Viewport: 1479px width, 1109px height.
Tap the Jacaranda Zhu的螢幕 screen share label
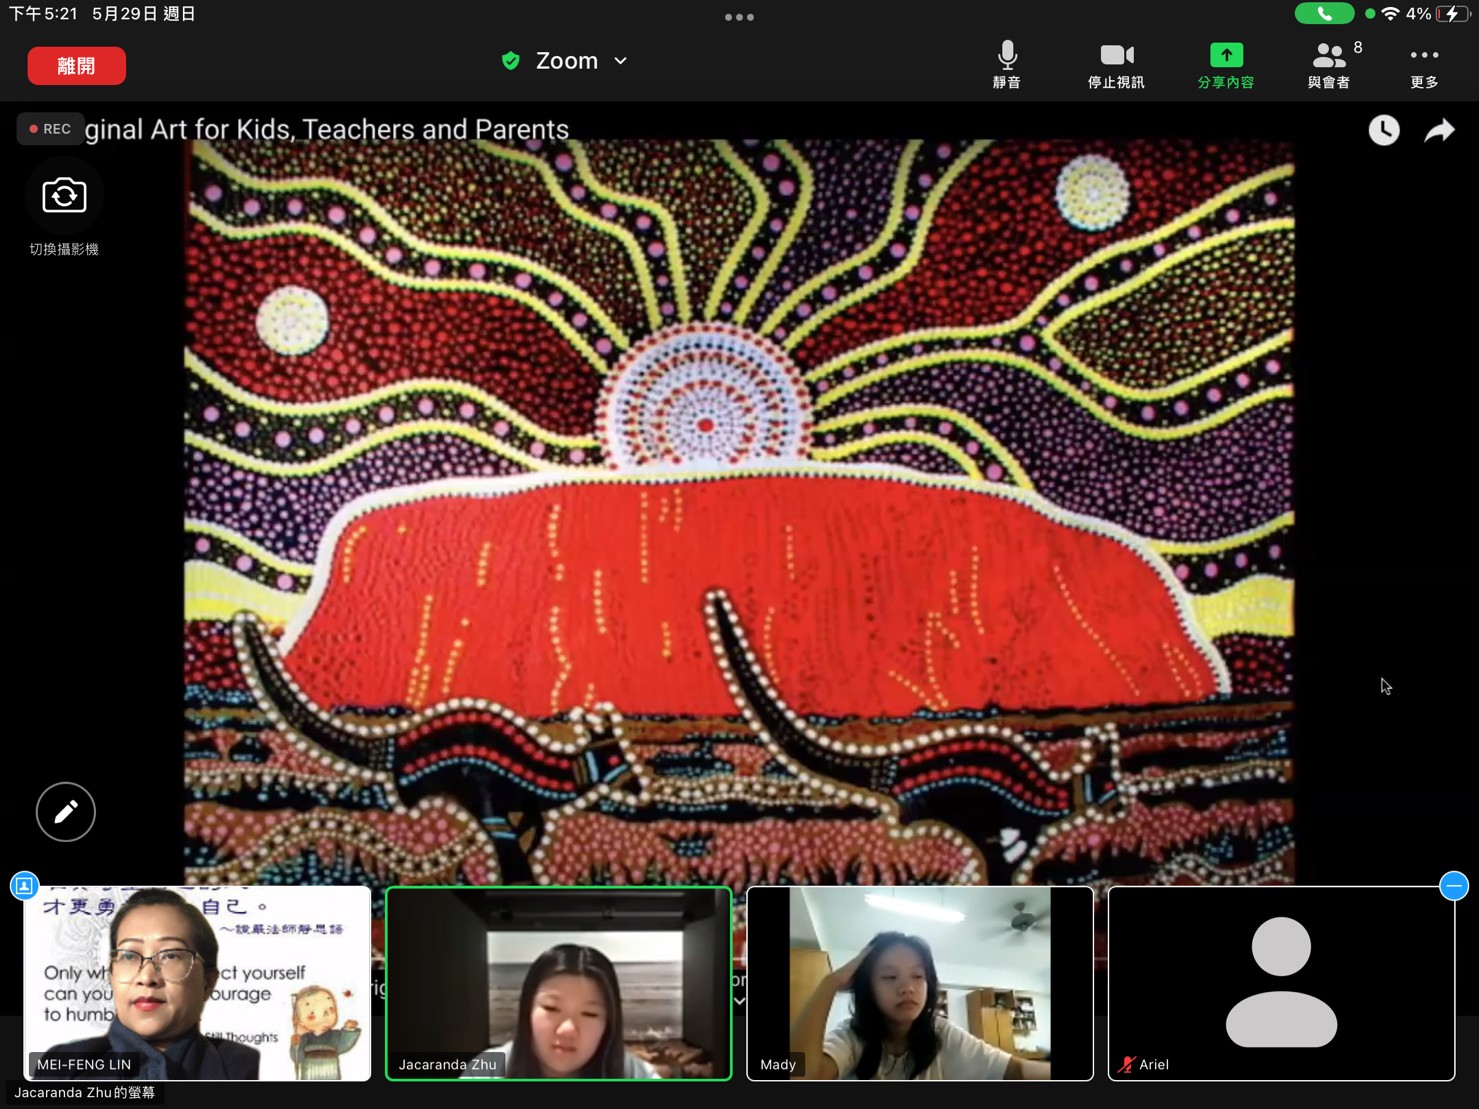[x=85, y=1093]
